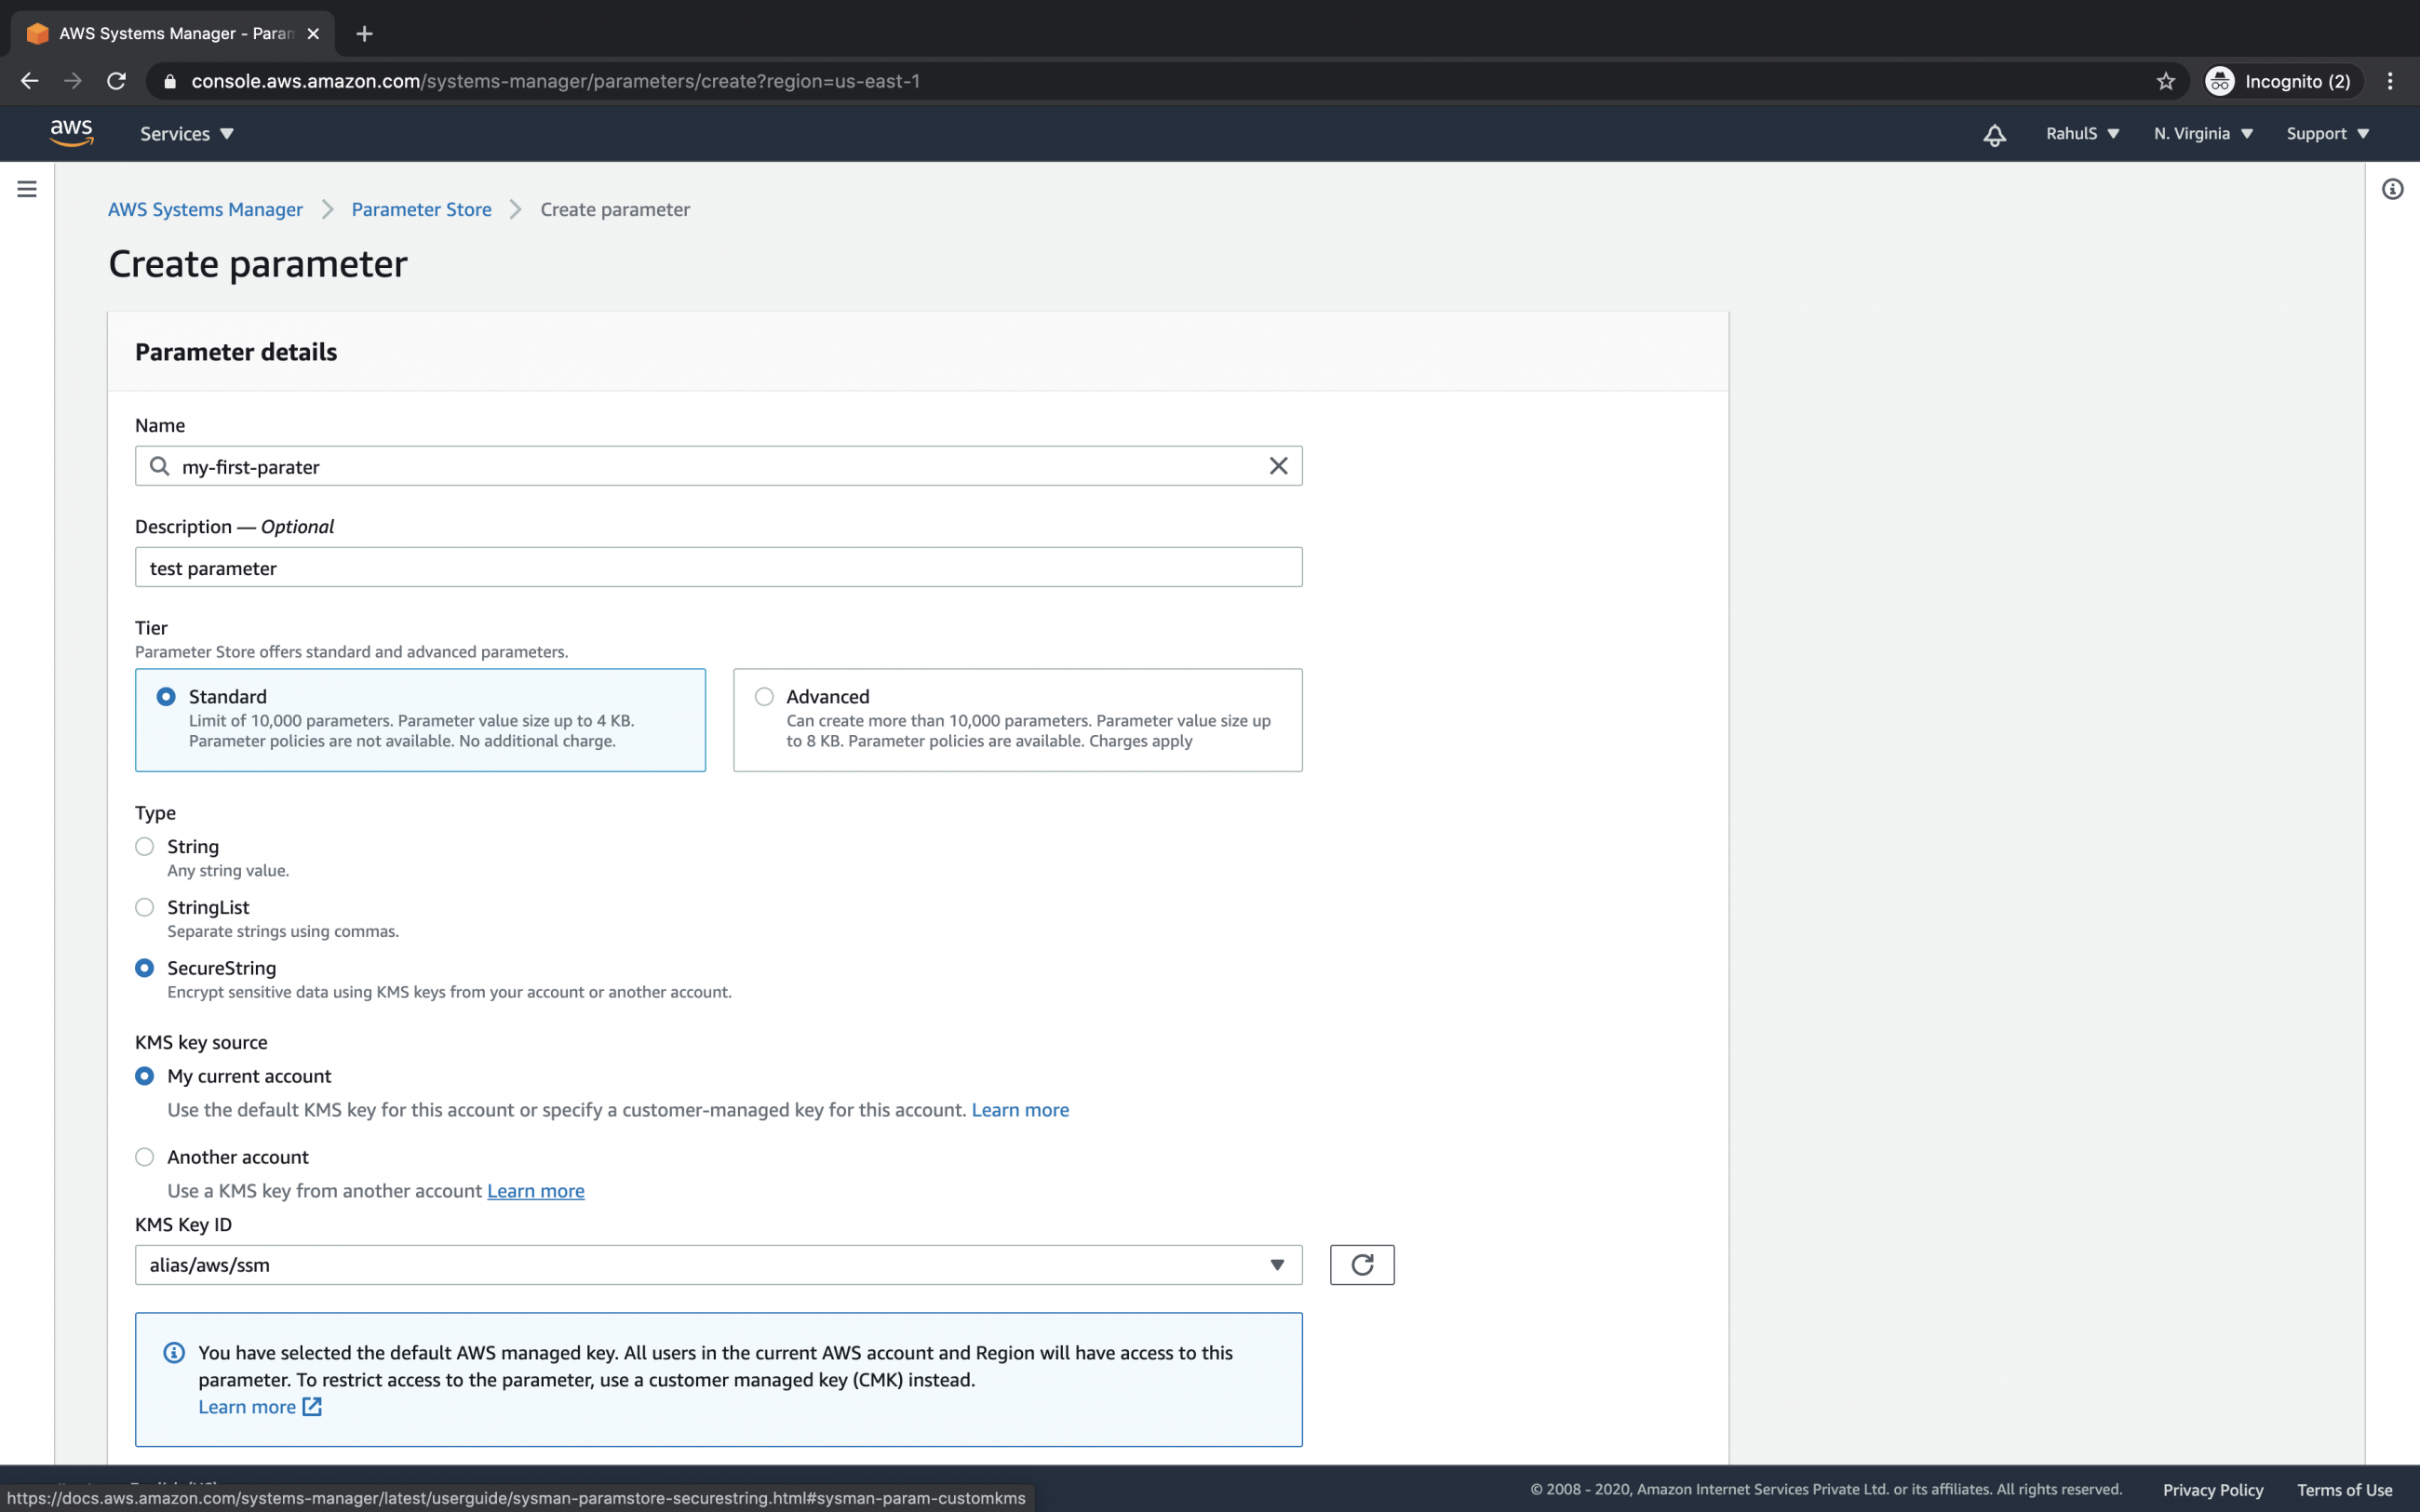2420x1512 pixels.
Task: Open the hamburger navigation menu
Action: (27, 189)
